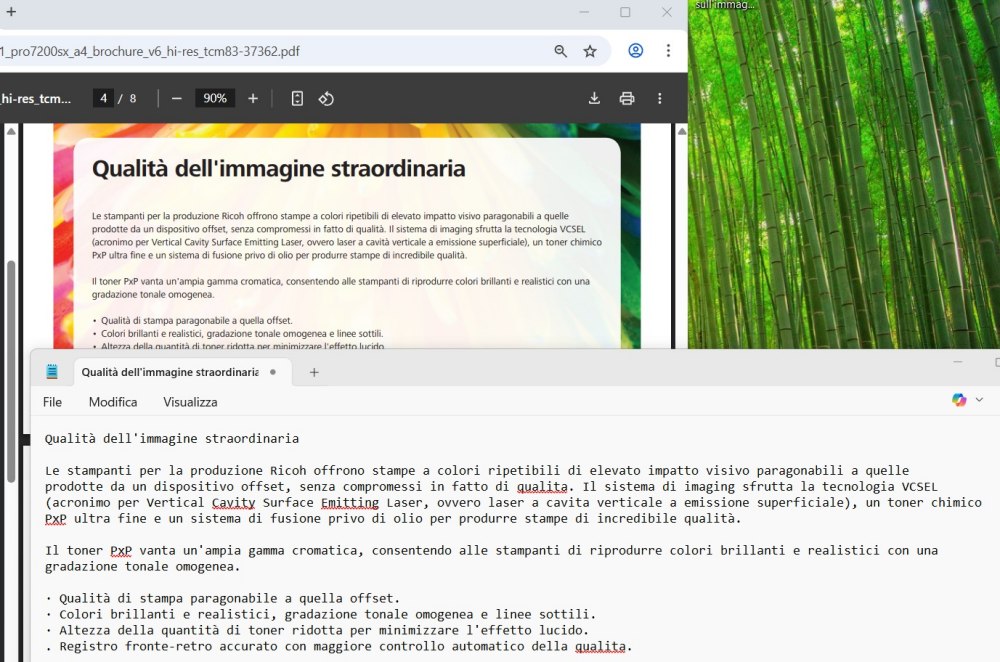Viewport: 1000px width, 662px height.
Task: Click the PDF zoom in plus button
Action: tap(253, 99)
